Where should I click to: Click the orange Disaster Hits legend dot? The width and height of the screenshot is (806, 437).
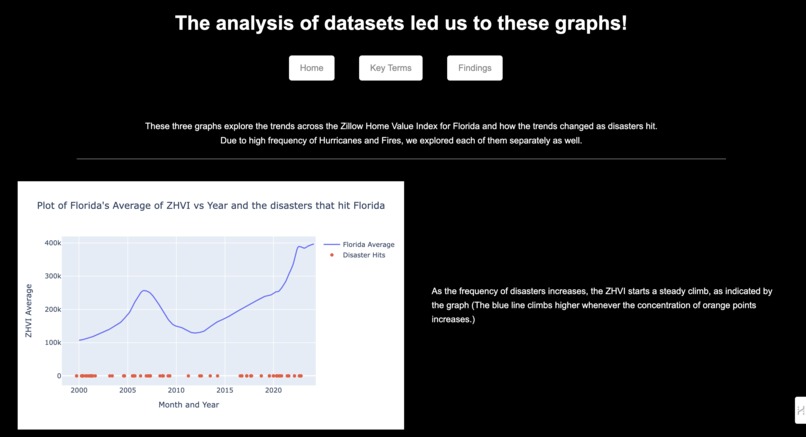(332, 255)
